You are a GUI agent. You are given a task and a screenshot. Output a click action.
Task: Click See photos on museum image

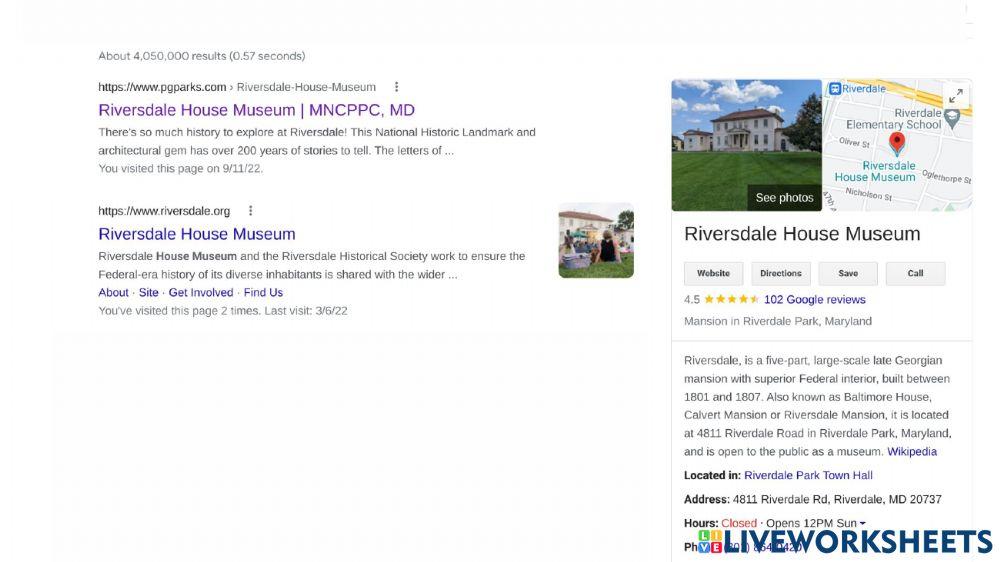pos(784,198)
